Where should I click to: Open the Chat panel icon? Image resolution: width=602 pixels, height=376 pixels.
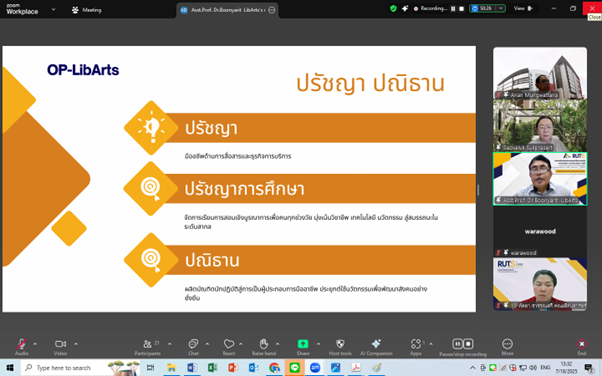click(193, 343)
